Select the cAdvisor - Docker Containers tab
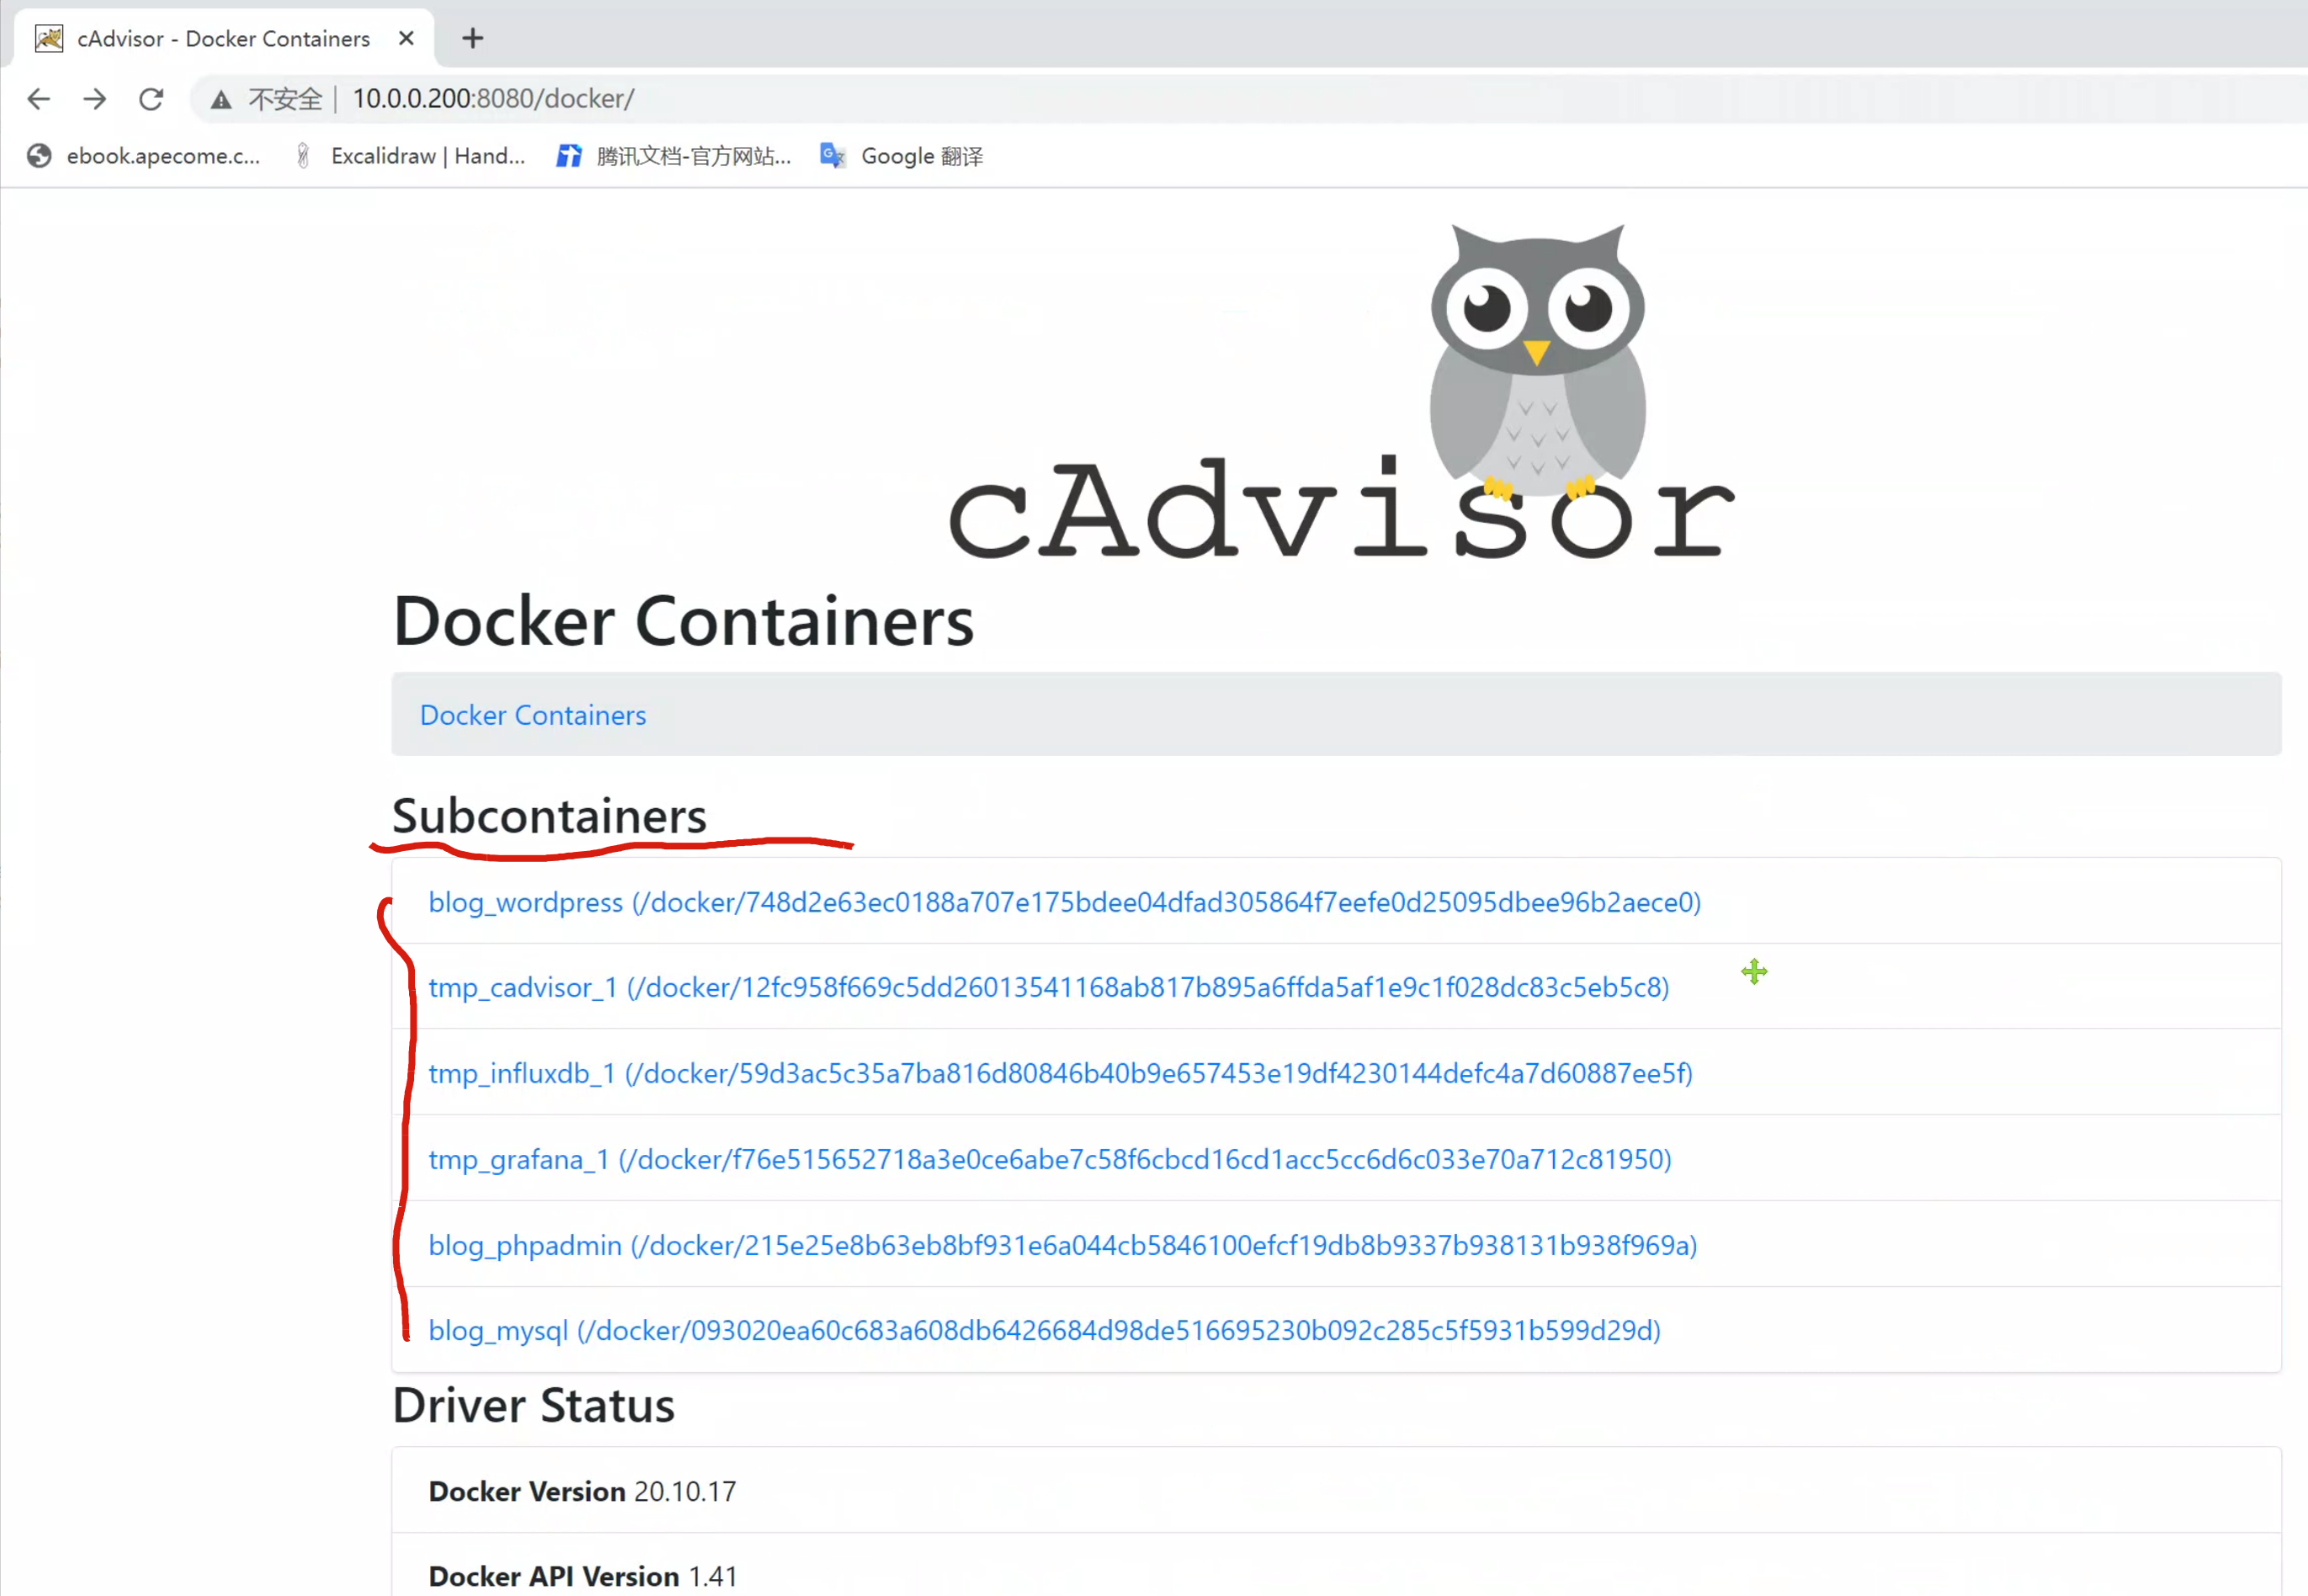2308x1596 pixels. click(x=222, y=38)
